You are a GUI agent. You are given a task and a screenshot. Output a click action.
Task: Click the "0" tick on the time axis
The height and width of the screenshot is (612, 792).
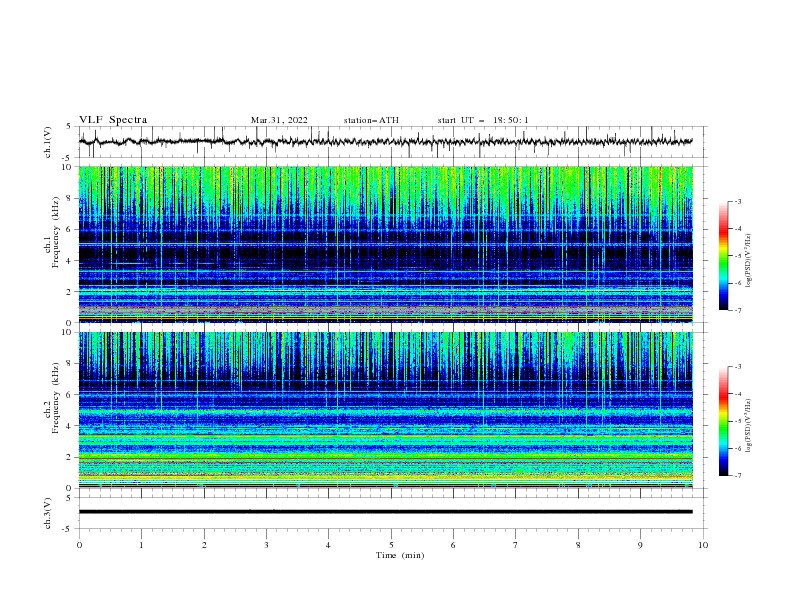point(79,545)
